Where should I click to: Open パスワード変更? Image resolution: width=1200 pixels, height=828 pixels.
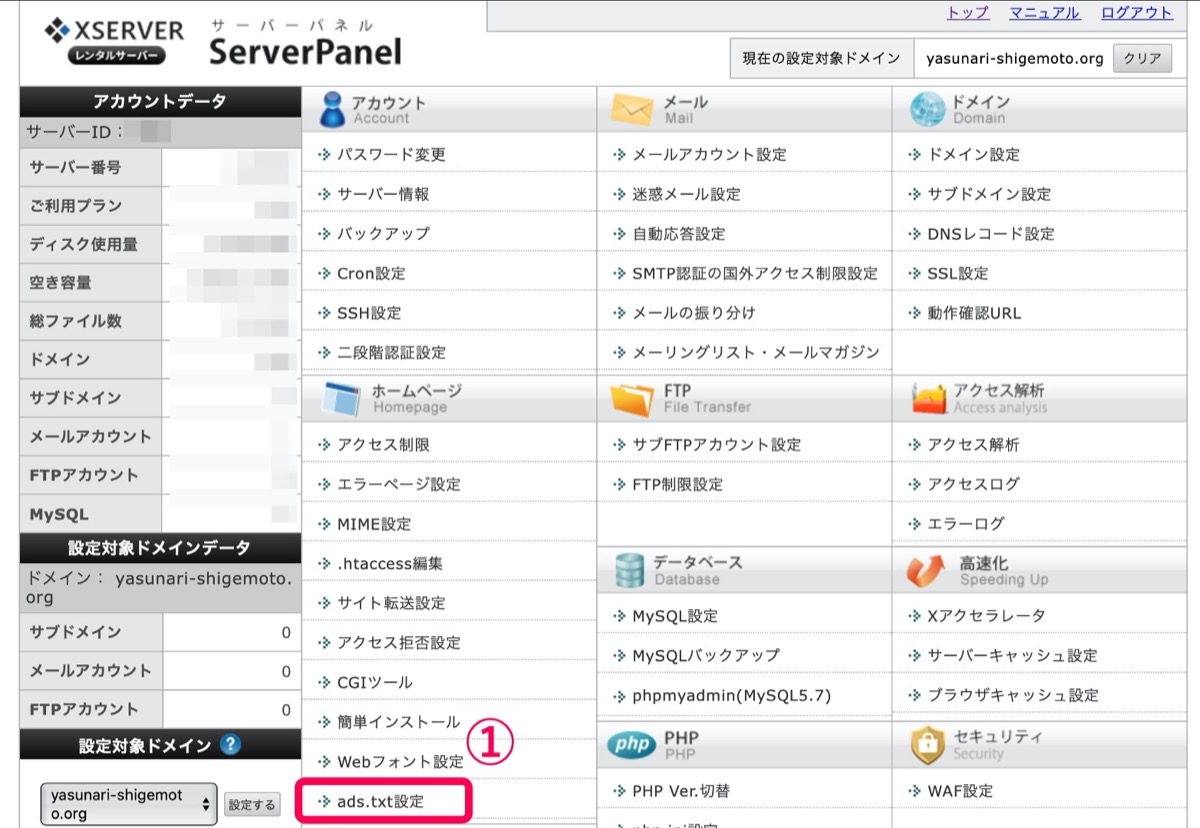pyautogui.click(x=391, y=155)
